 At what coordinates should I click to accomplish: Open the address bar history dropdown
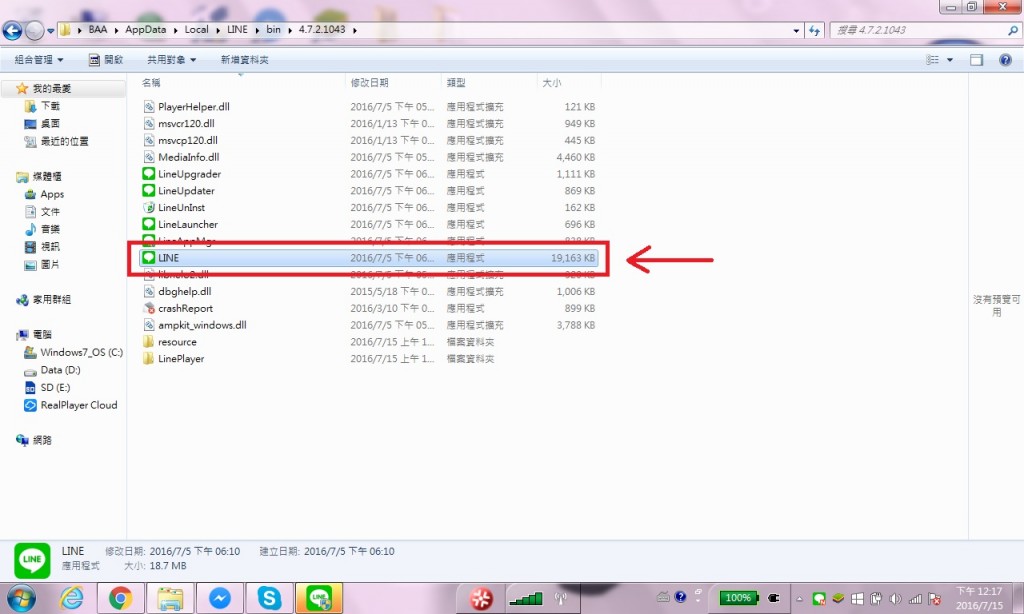[795, 30]
